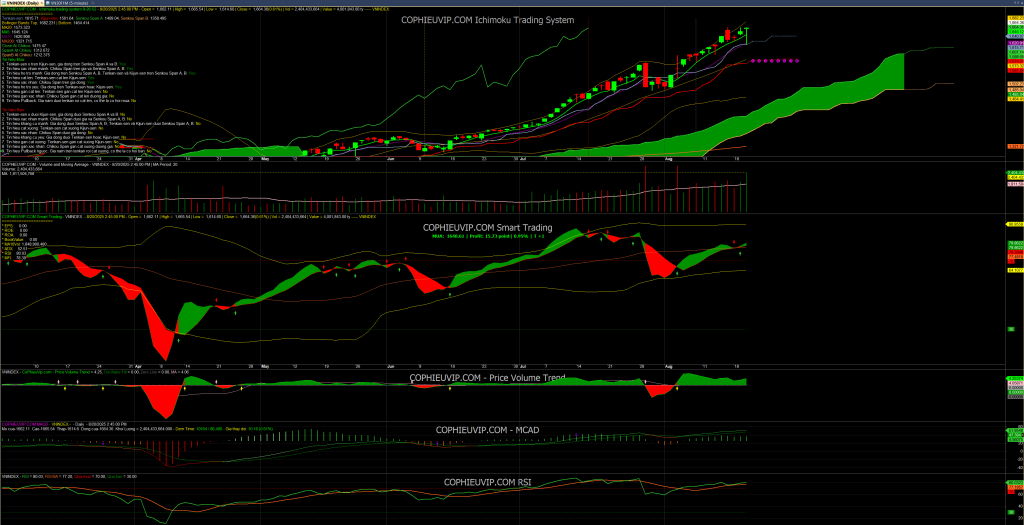This screenshot has width=1024, height=525.
Task: Select the ADX value in Smart Trading pane
Action: [22, 249]
